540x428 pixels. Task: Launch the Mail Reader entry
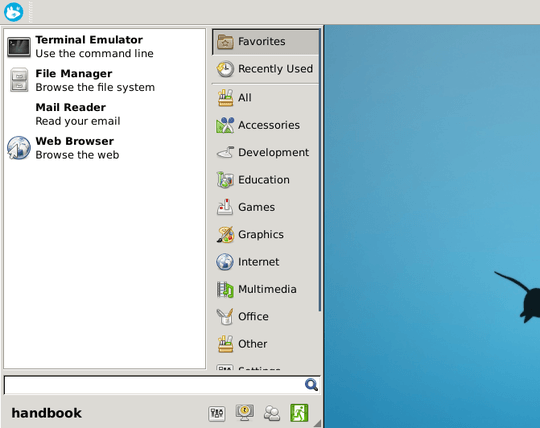coord(104,114)
